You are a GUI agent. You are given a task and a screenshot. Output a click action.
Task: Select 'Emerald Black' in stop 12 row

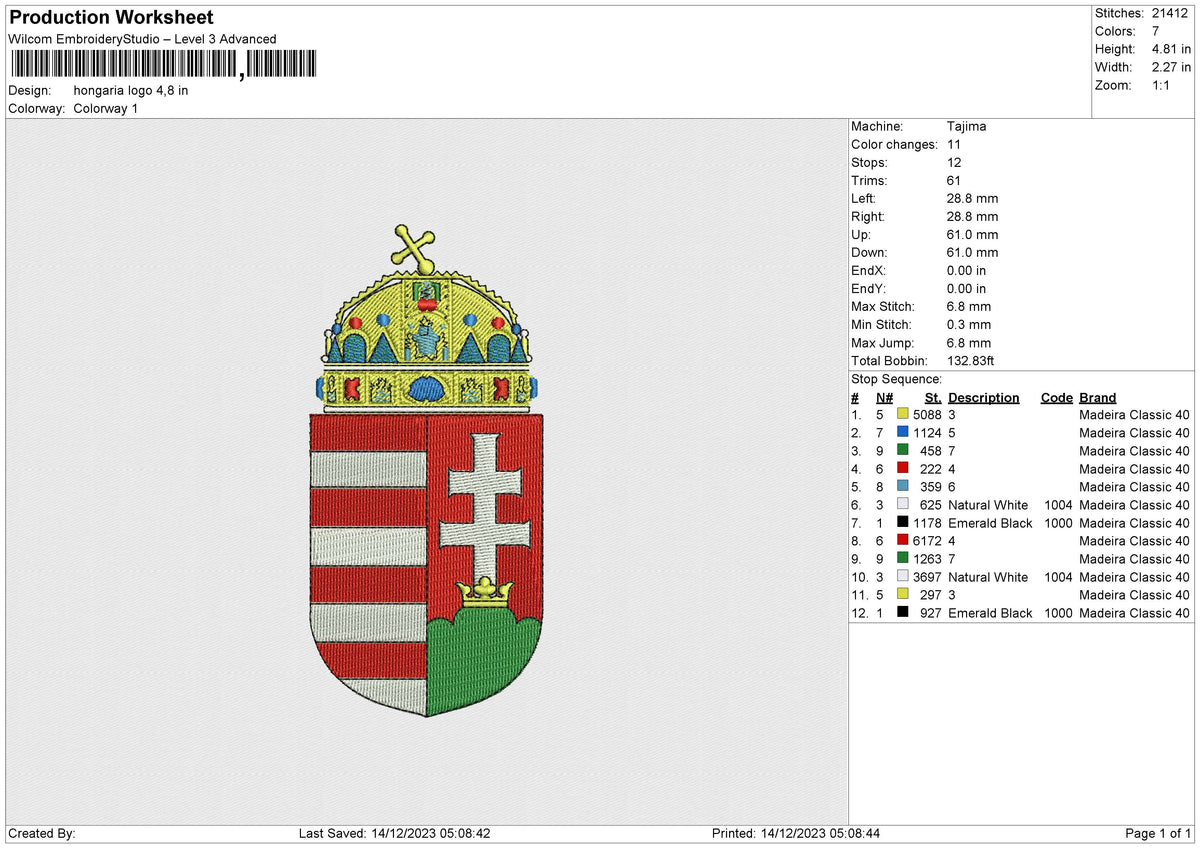[990, 612]
